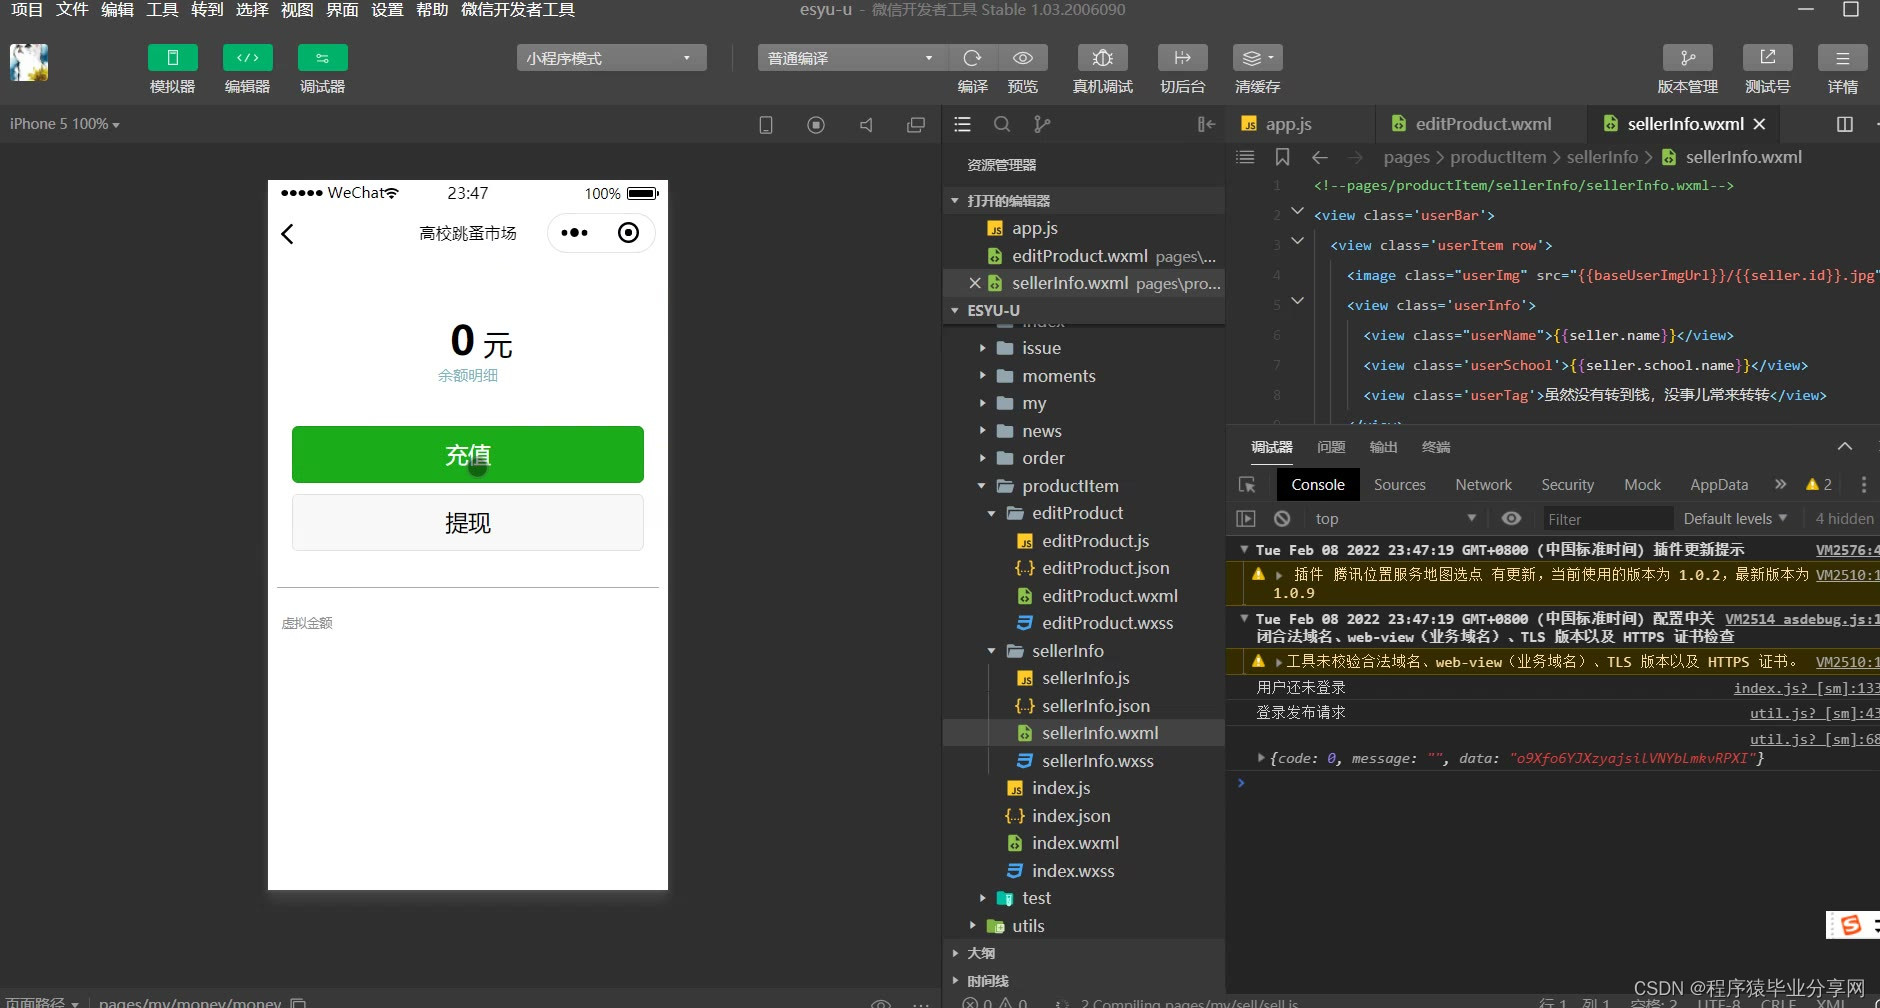The width and height of the screenshot is (1880, 1008).
Task: Expand the 大纲 outline section
Action: pos(980,953)
